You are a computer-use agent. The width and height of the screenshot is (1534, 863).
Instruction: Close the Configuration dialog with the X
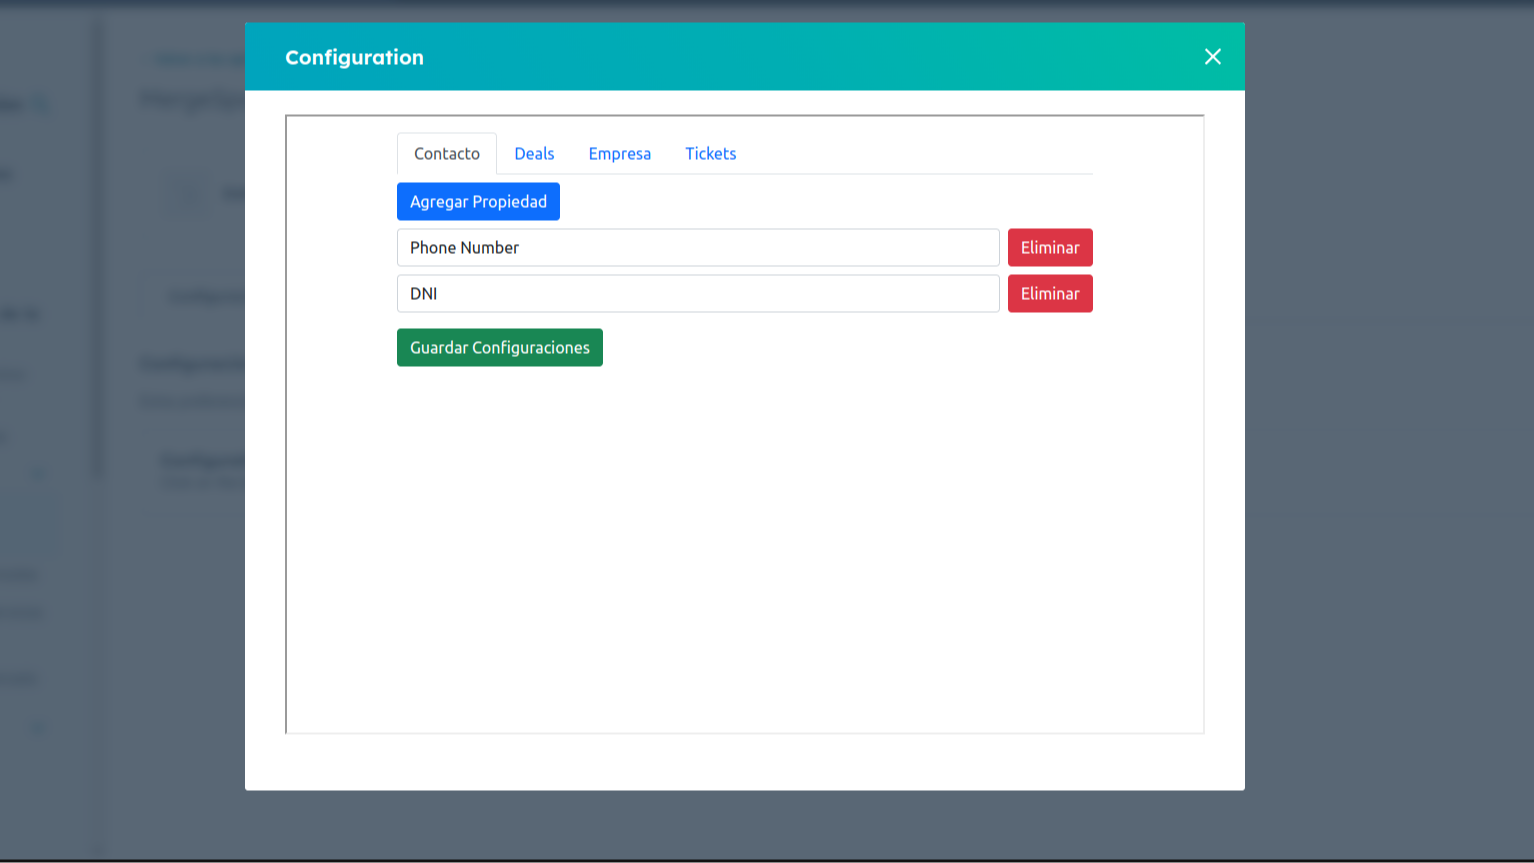[1212, 57]
